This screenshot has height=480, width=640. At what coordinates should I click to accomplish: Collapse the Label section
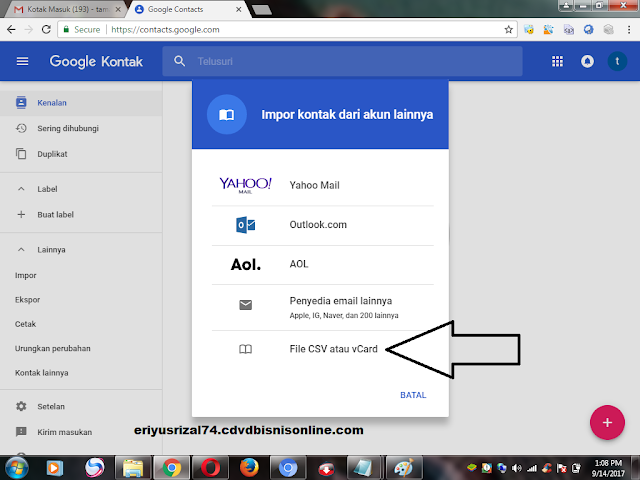pos(21,189)
